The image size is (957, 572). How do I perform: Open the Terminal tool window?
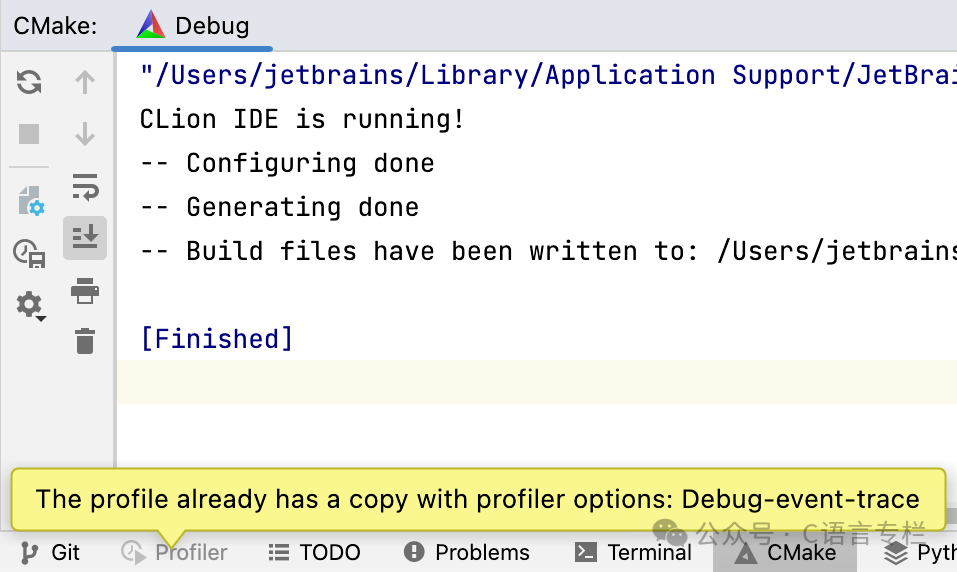(633, 552)
